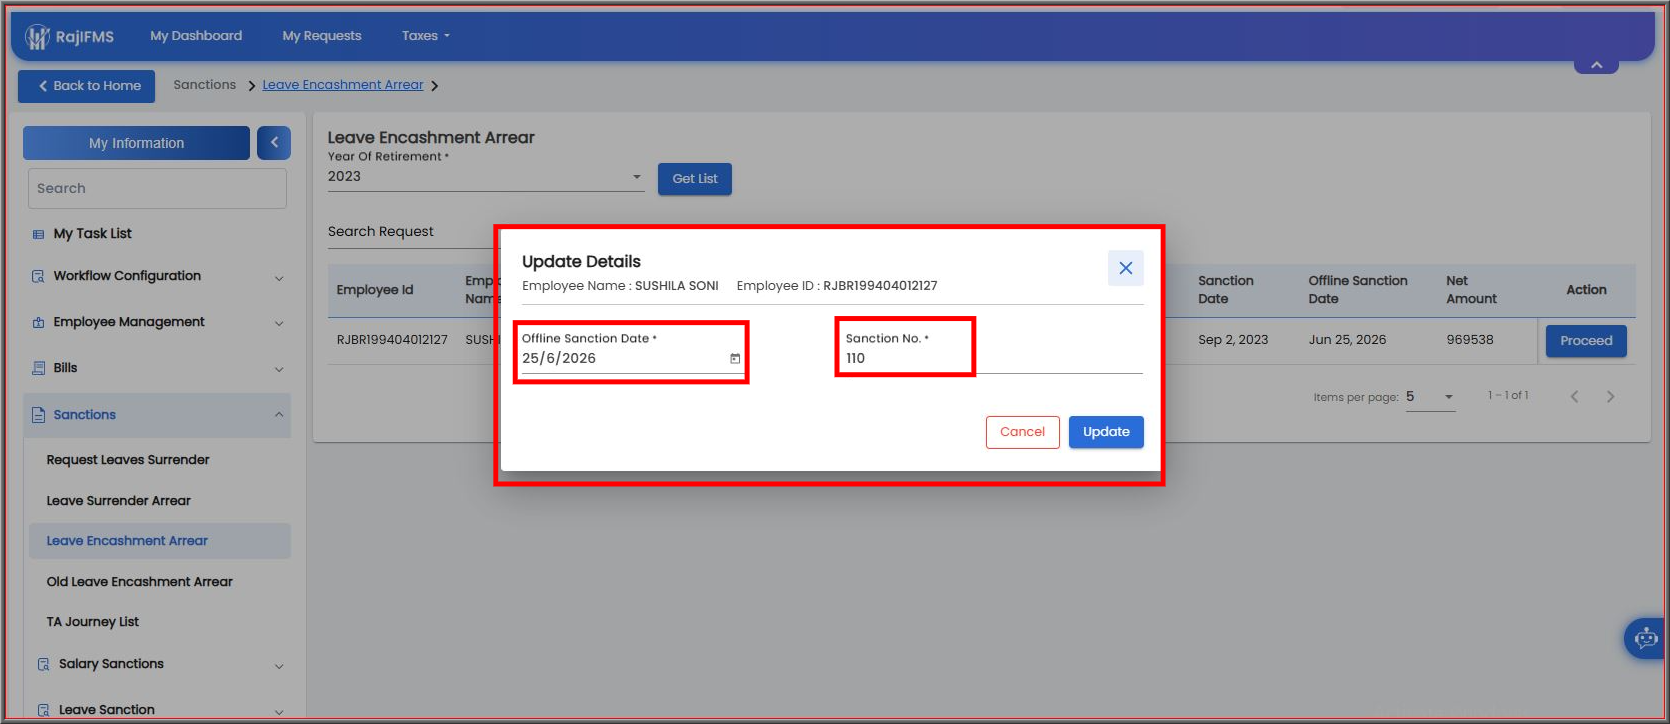Image resolution: width=1670 pixels, height=724 pixels.
Task: Open the chatbot assistant icon
Action: (x=1646, y=637)
